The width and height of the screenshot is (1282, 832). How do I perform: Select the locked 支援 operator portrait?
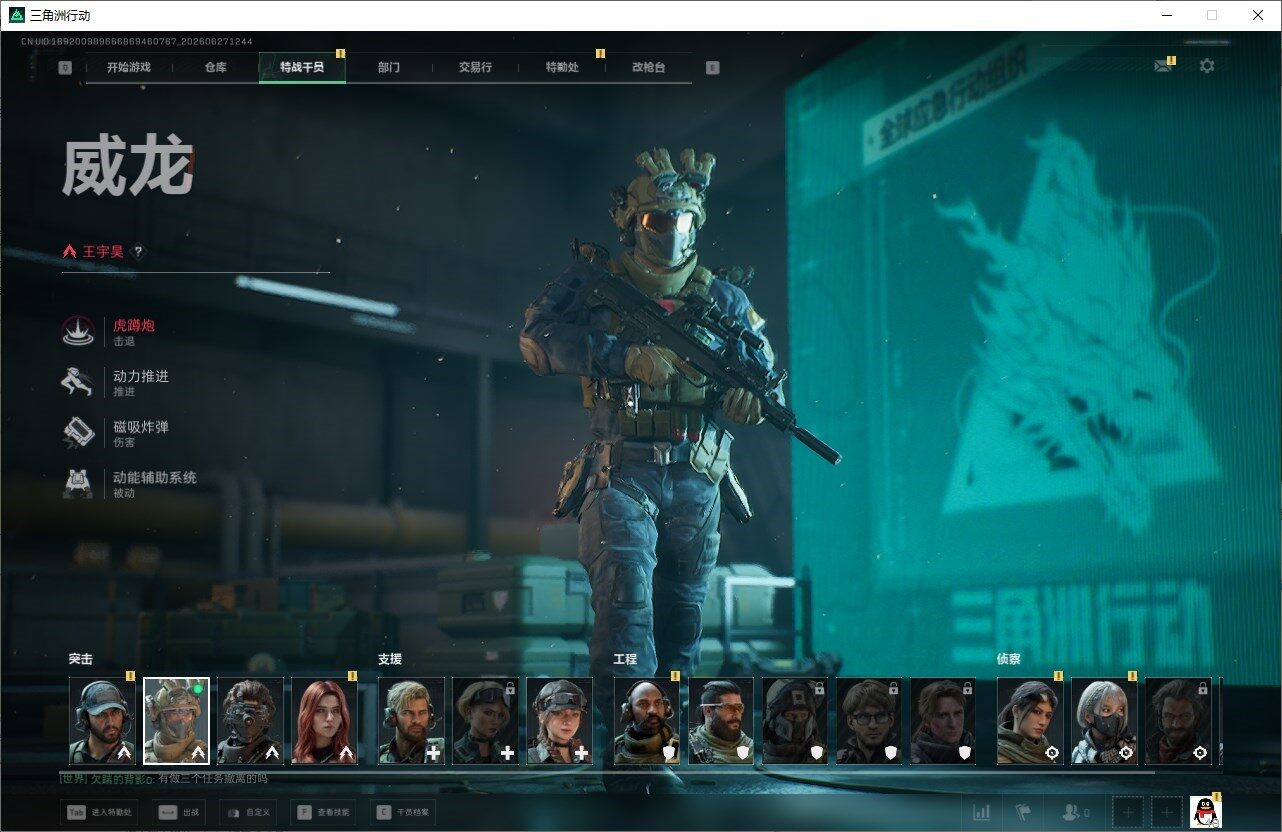click(485, 721)
